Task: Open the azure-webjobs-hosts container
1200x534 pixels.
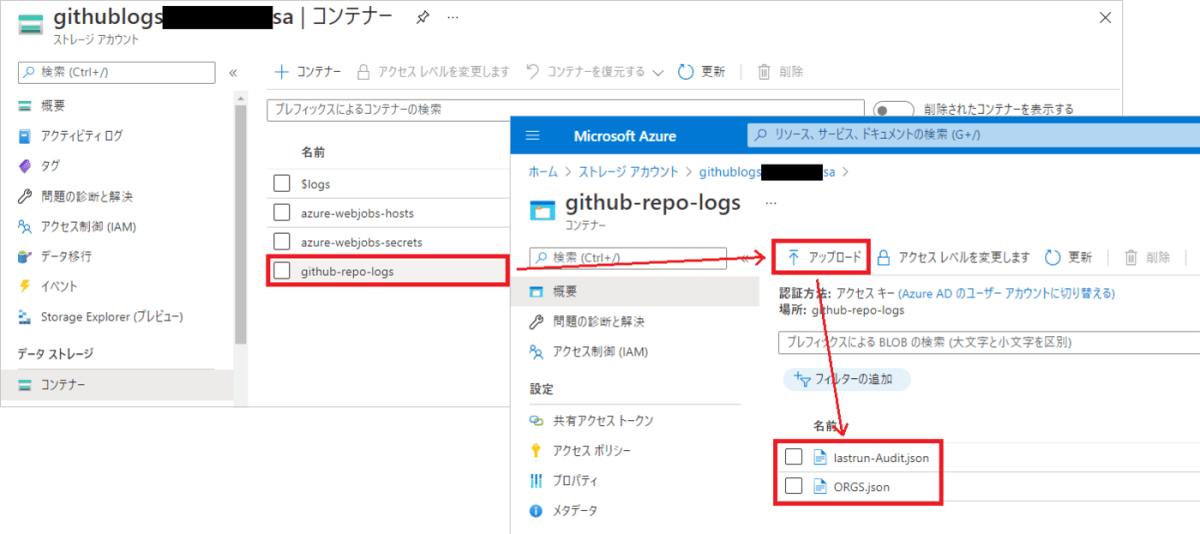Action: 357,213
